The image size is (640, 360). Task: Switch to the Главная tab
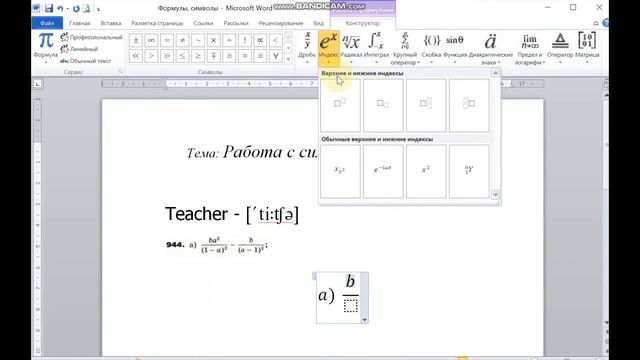point(80,23)
